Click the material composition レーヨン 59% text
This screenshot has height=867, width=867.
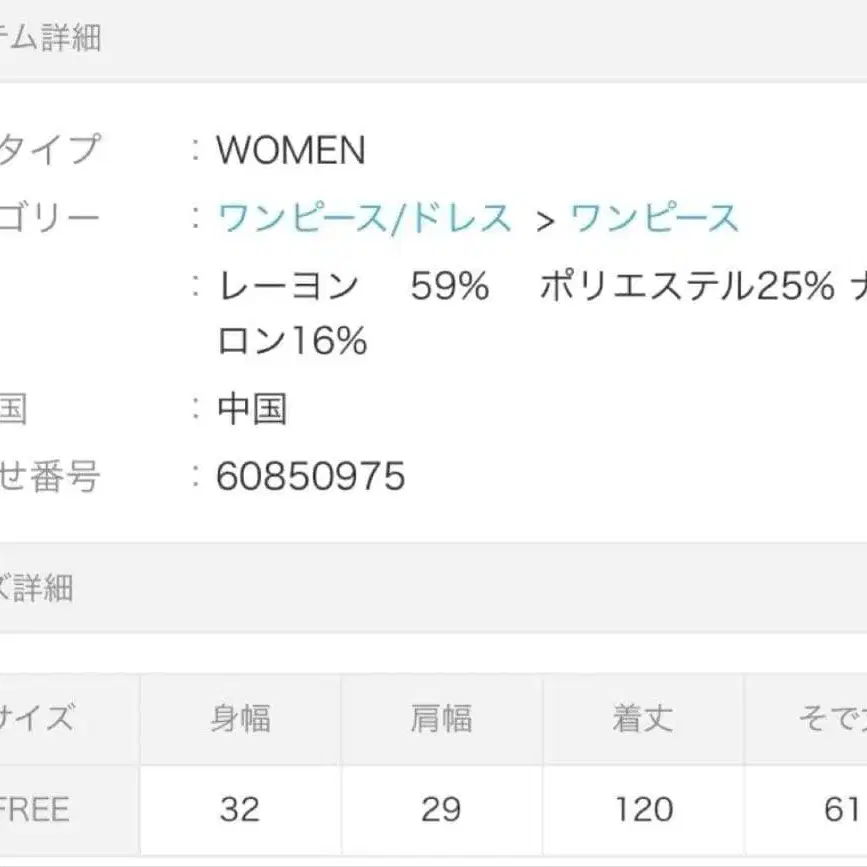pos(350,287)
